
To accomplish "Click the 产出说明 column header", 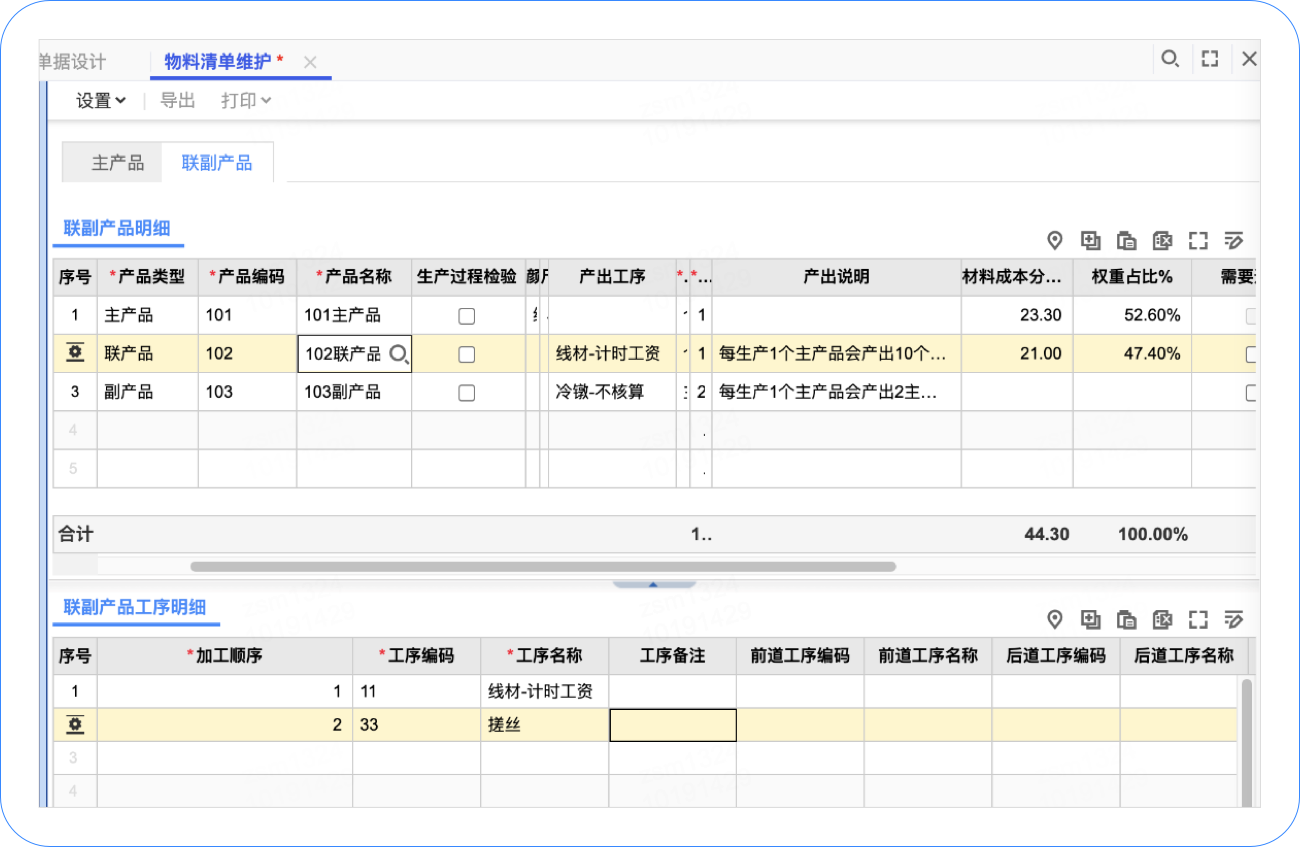I will coord(836,277).
